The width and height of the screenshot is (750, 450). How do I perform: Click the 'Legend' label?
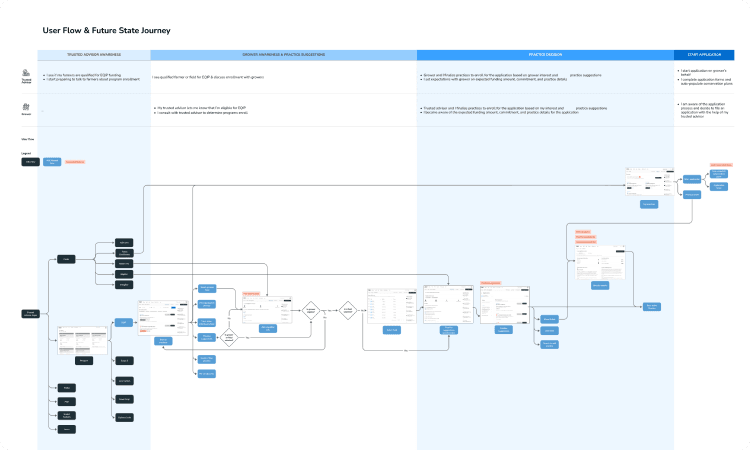26,154
